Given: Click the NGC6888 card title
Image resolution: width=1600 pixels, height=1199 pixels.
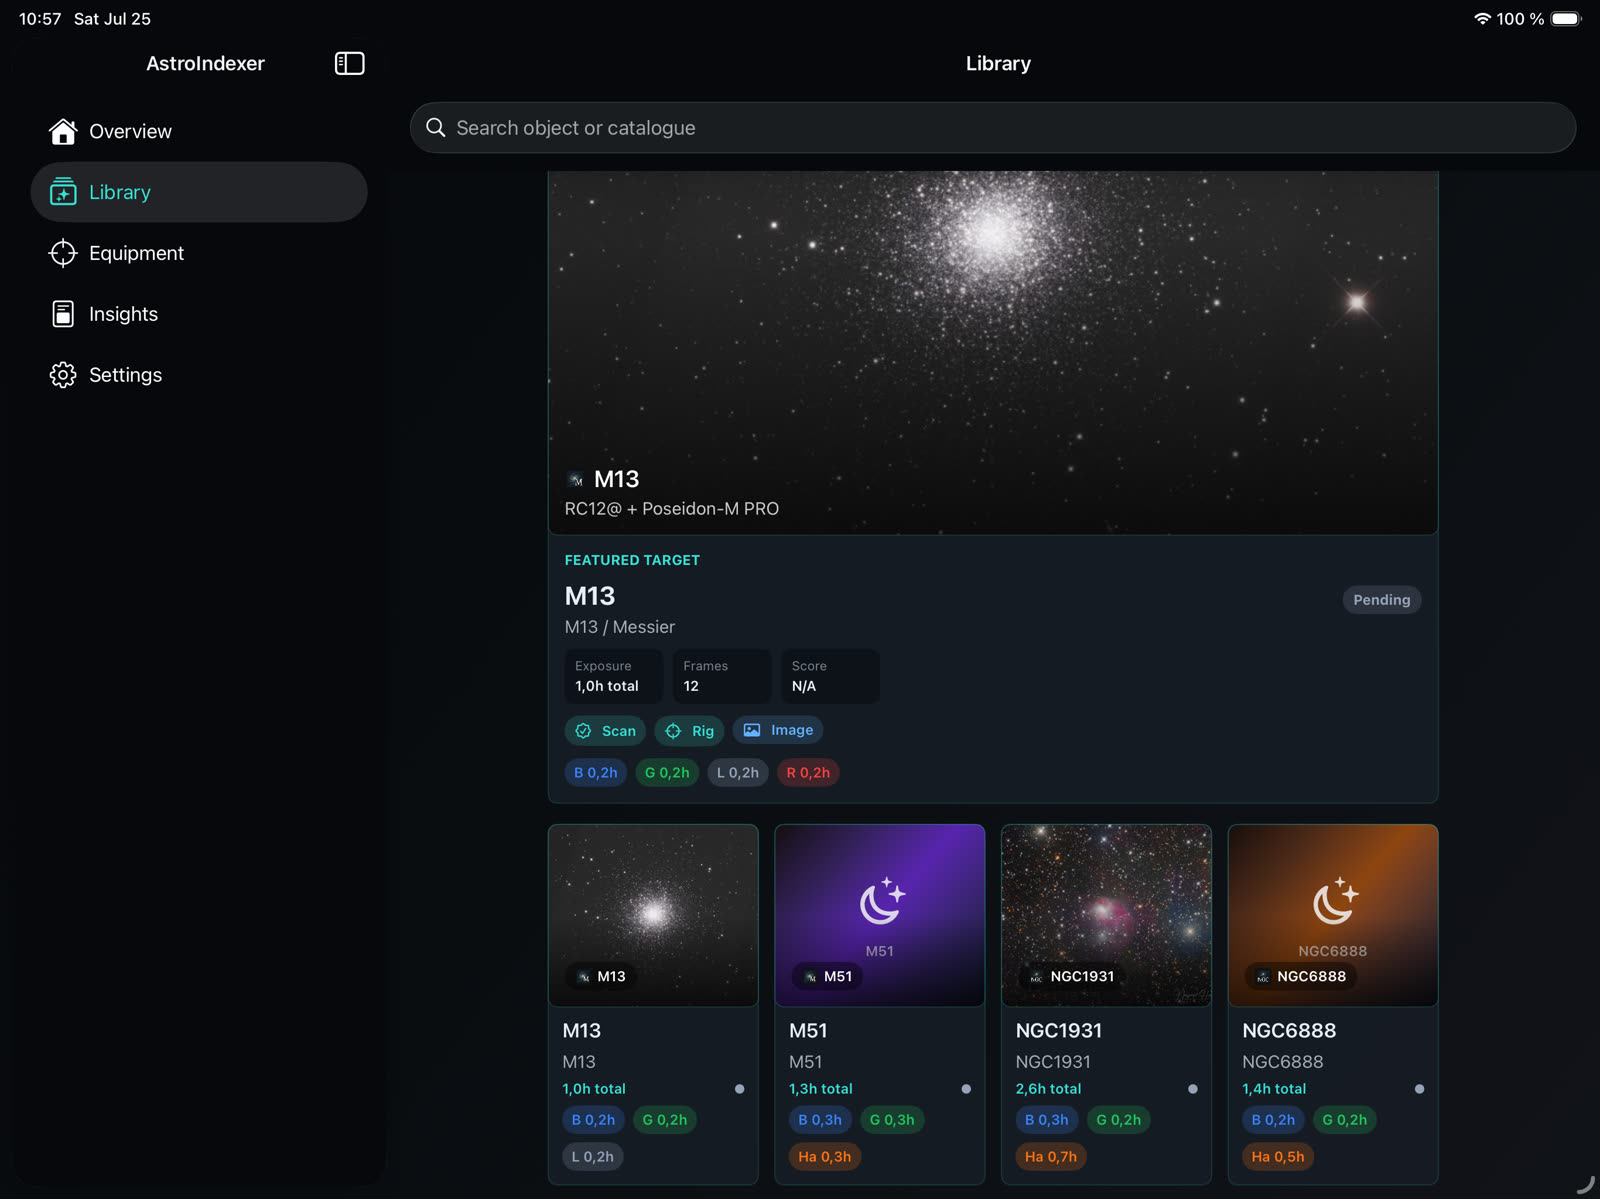Looking at the screenshot, I should (x=1289, y=1030).
